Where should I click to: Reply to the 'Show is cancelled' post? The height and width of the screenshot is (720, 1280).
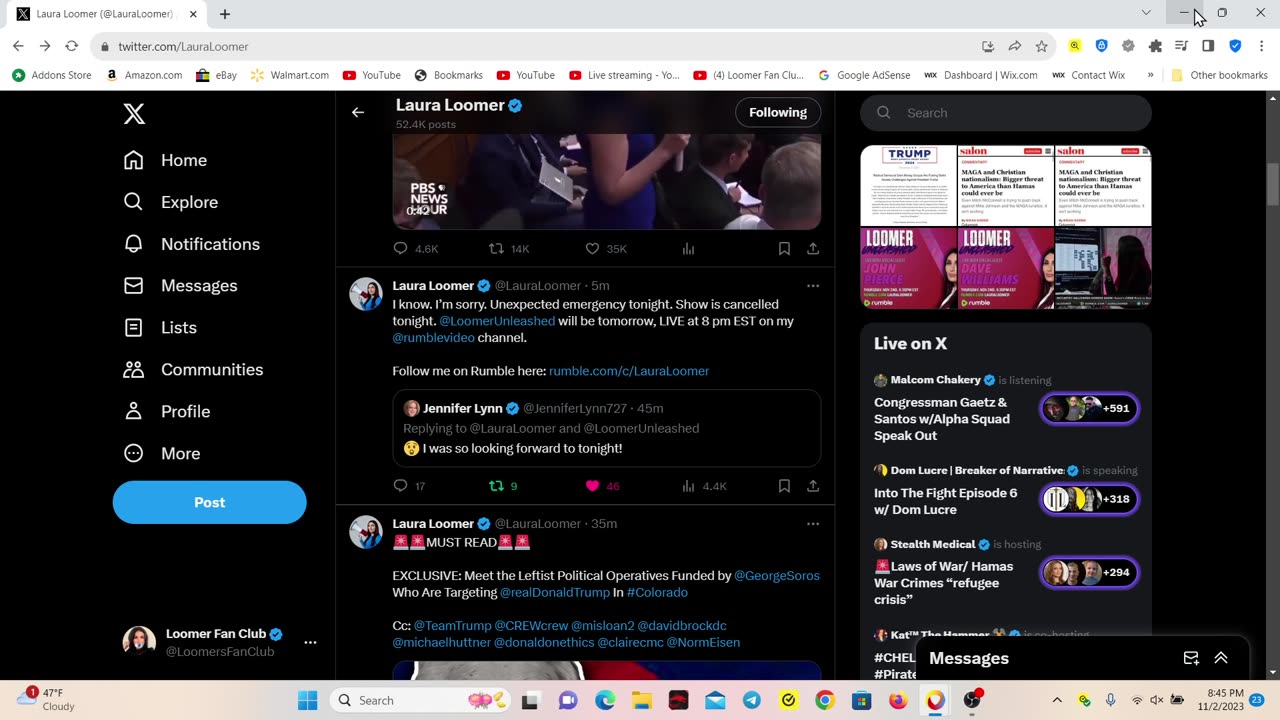coord(401,486)
